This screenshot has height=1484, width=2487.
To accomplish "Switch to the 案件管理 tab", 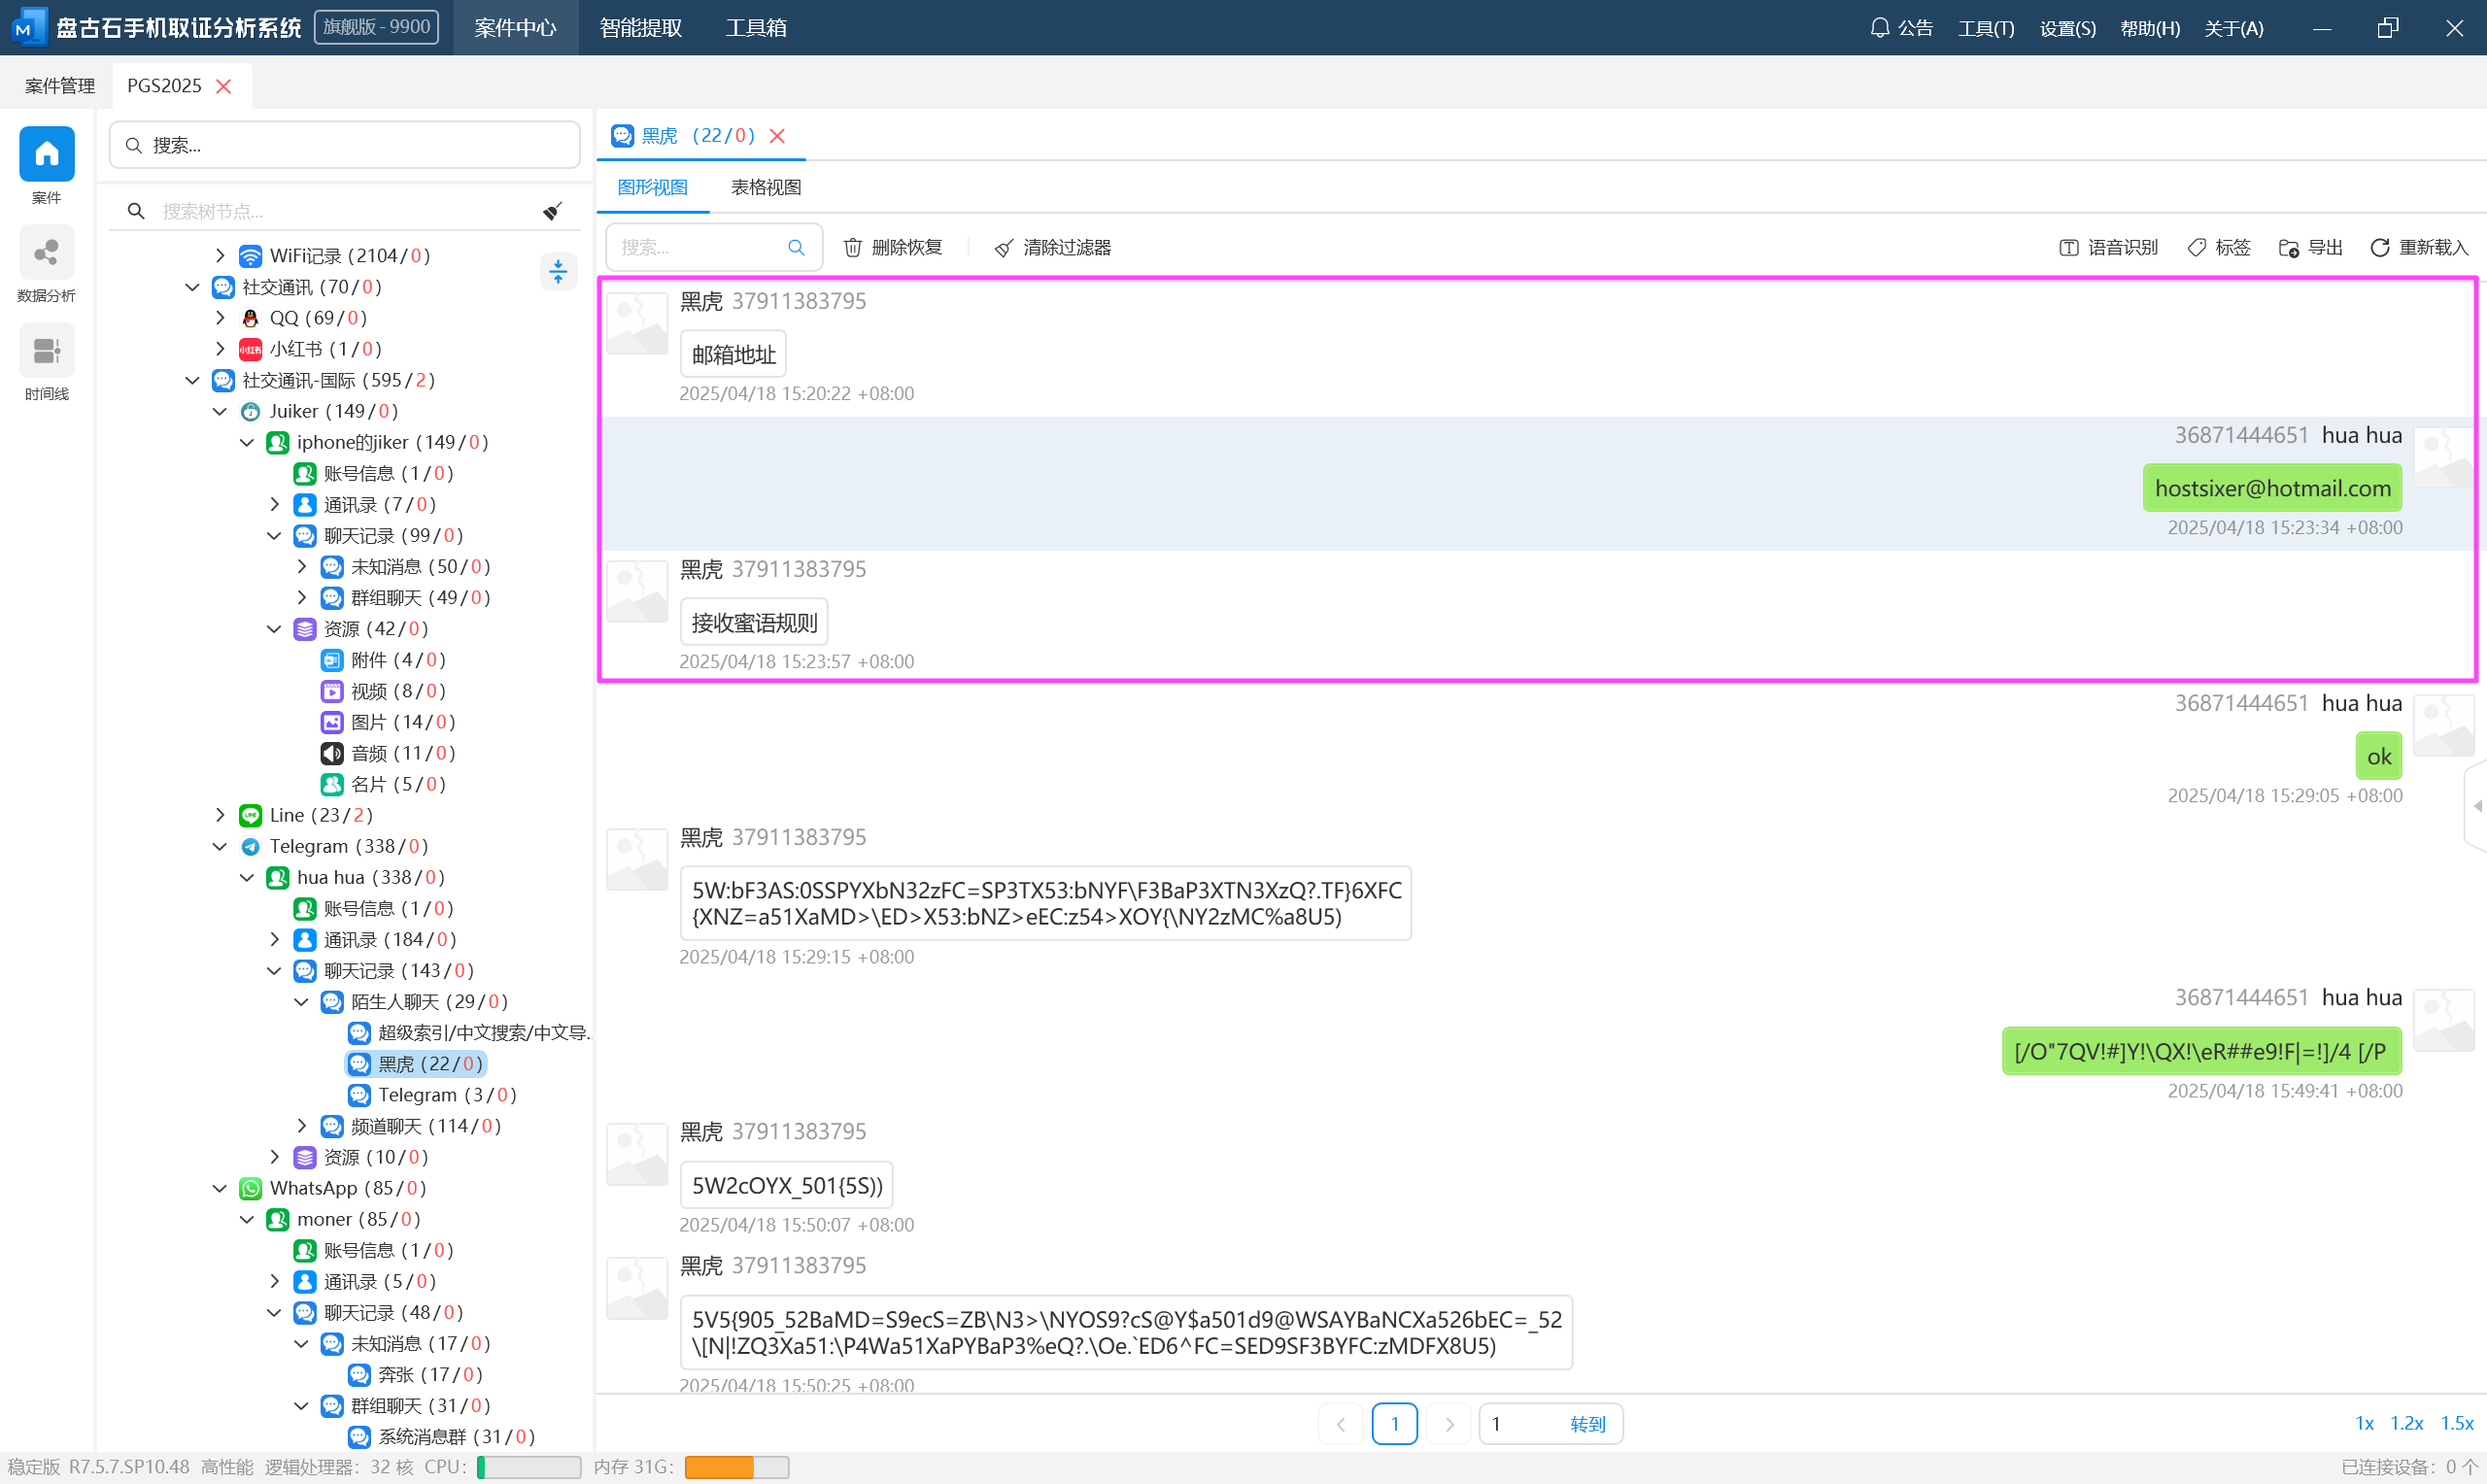I will (60, 85).
